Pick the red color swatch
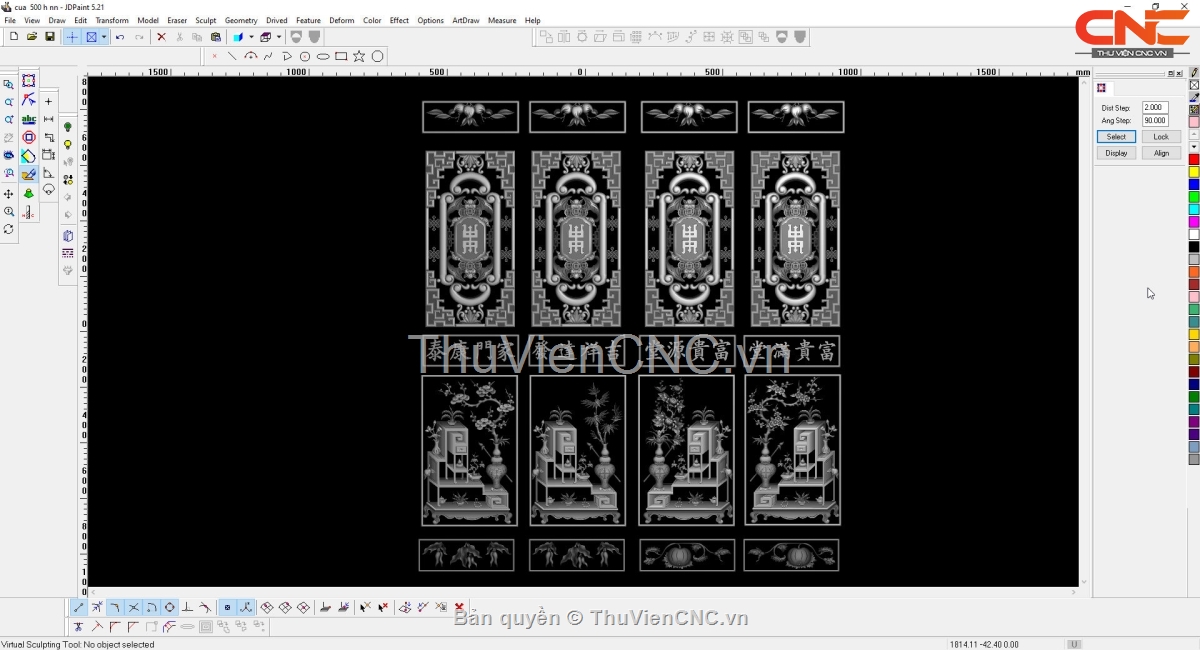This screenshot has width=1200, height=650. (1194, 159)
